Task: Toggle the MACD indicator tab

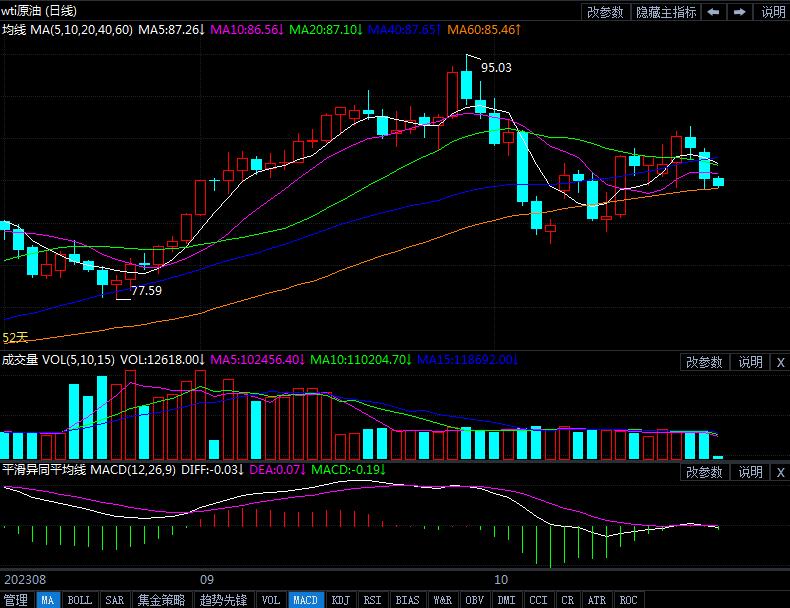Action: (306, 600)
